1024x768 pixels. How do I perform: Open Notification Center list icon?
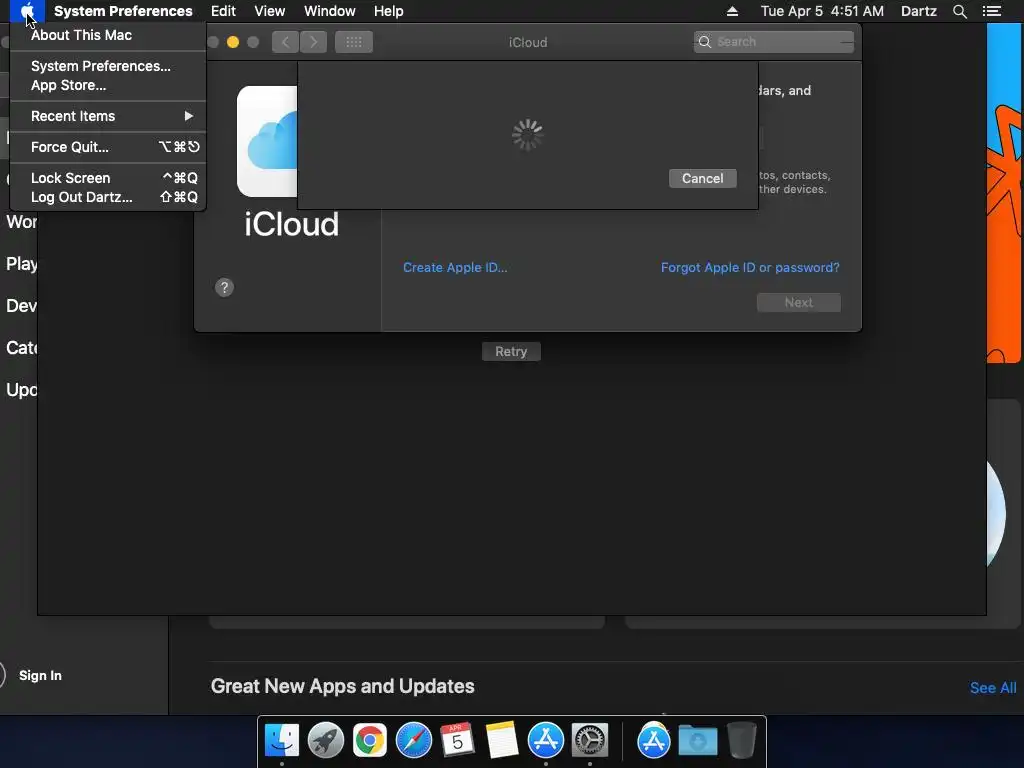coord(992,11)
